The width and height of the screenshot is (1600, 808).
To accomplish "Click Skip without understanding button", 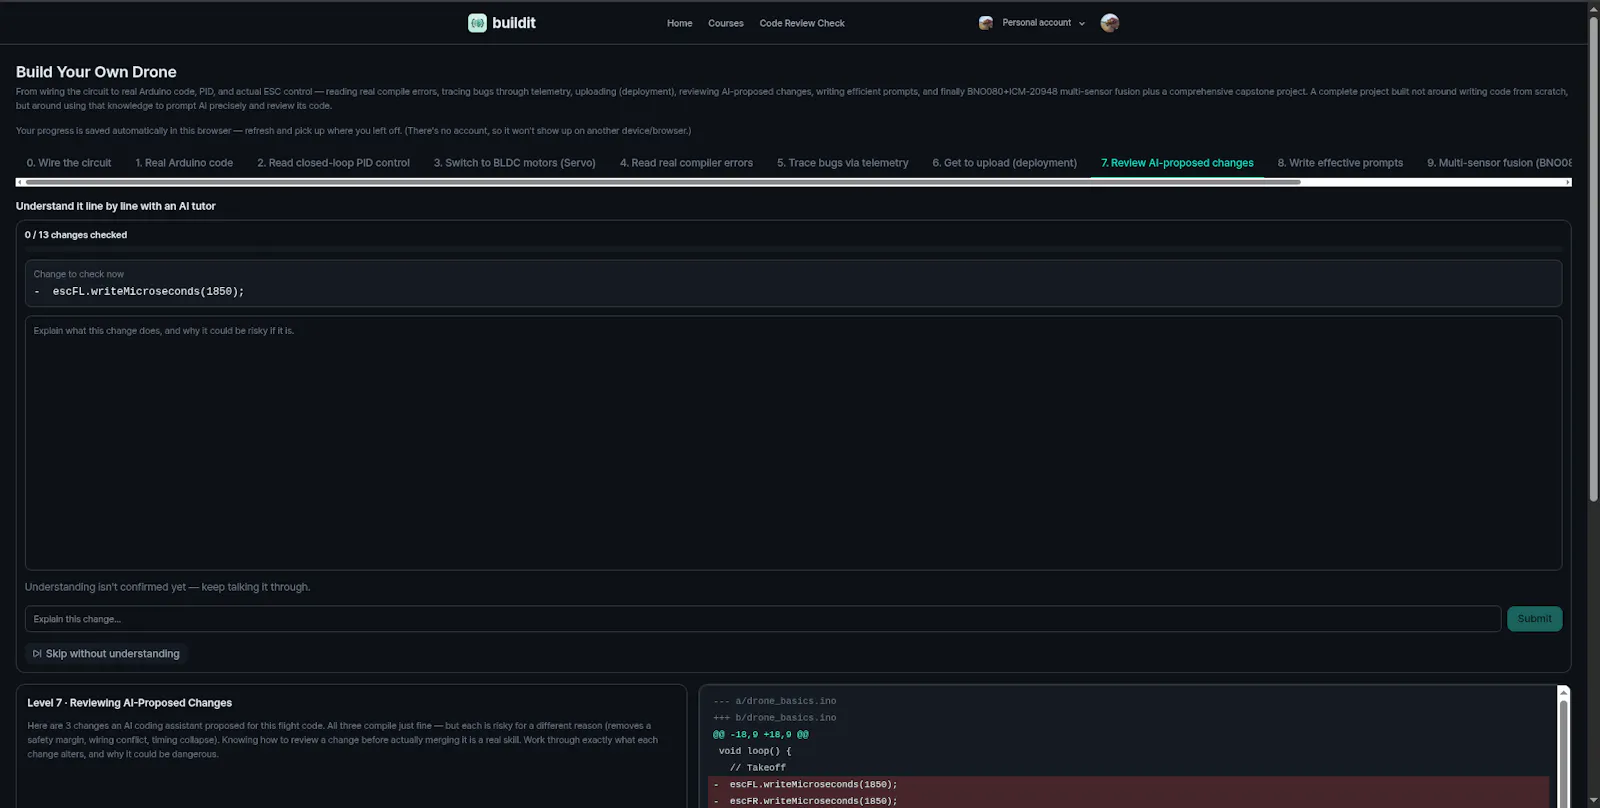I will click(x=107, y=654).
